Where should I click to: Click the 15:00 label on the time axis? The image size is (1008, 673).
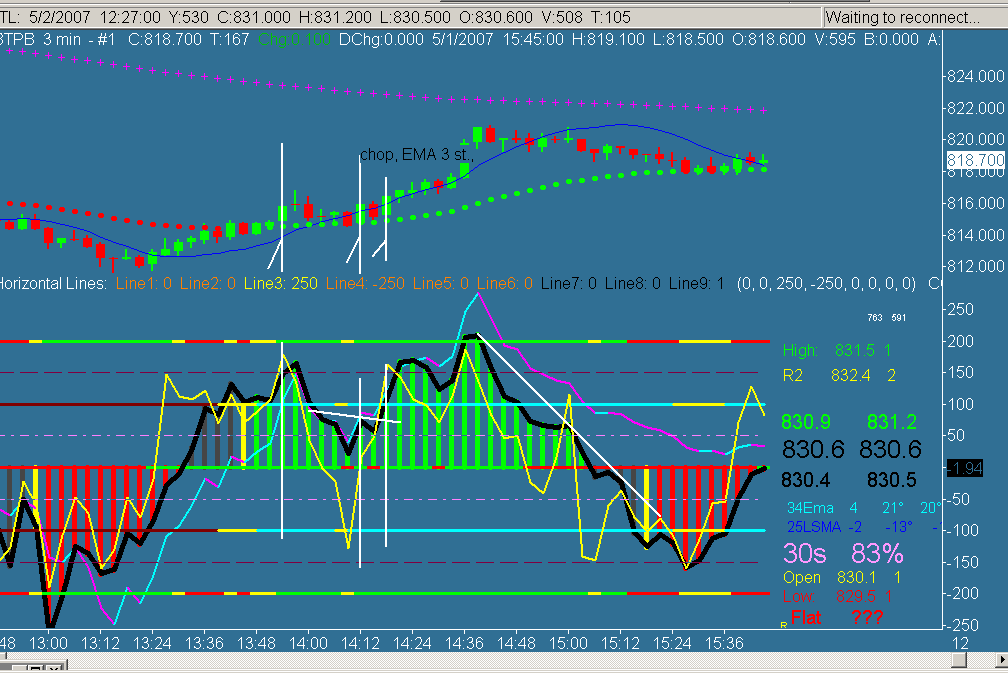[568, 643]
